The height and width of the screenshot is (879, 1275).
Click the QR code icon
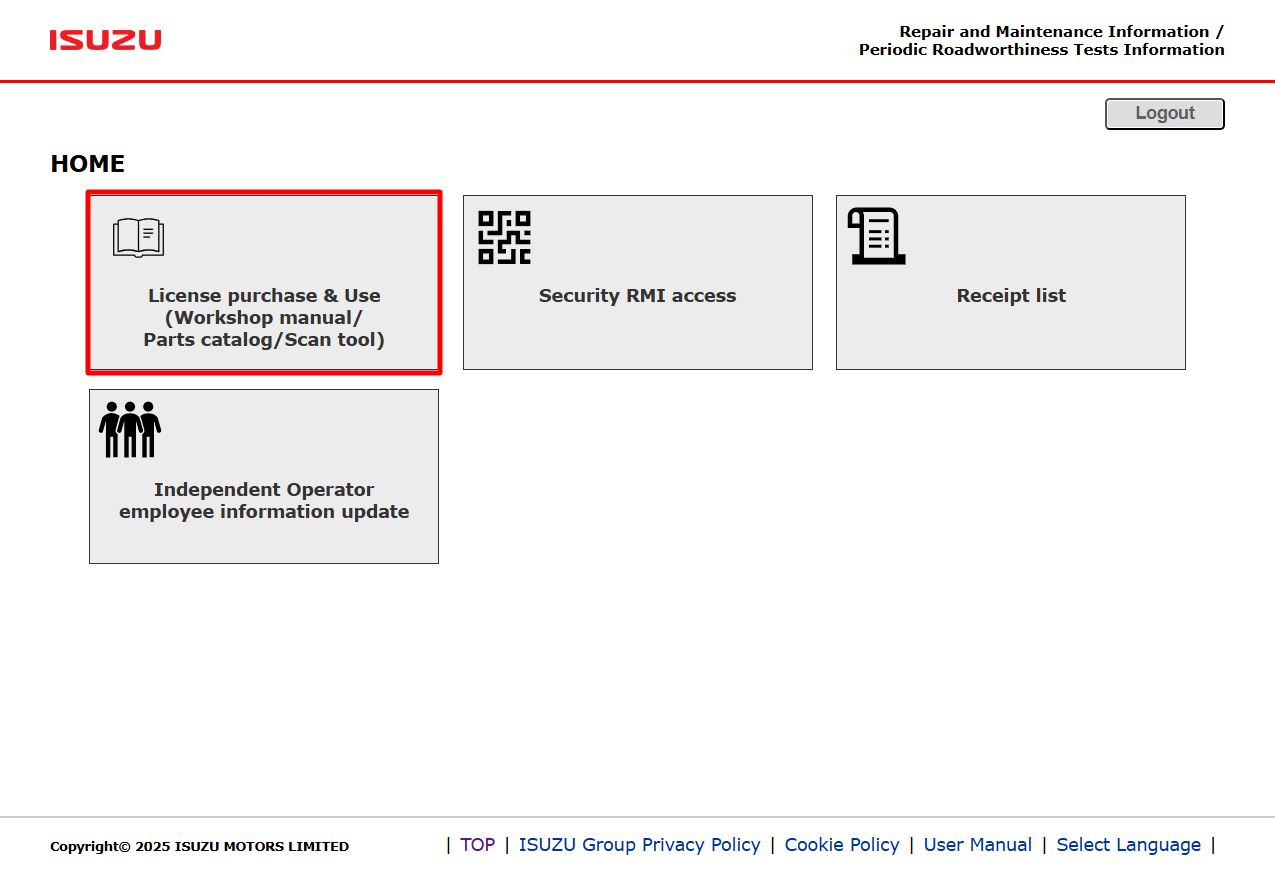[x=504, y=237]
